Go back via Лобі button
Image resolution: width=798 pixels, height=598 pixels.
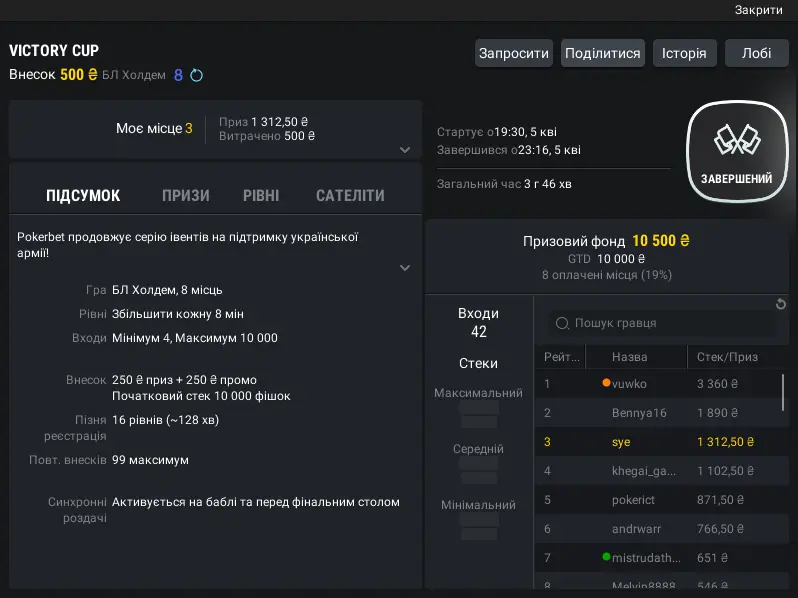756,54
